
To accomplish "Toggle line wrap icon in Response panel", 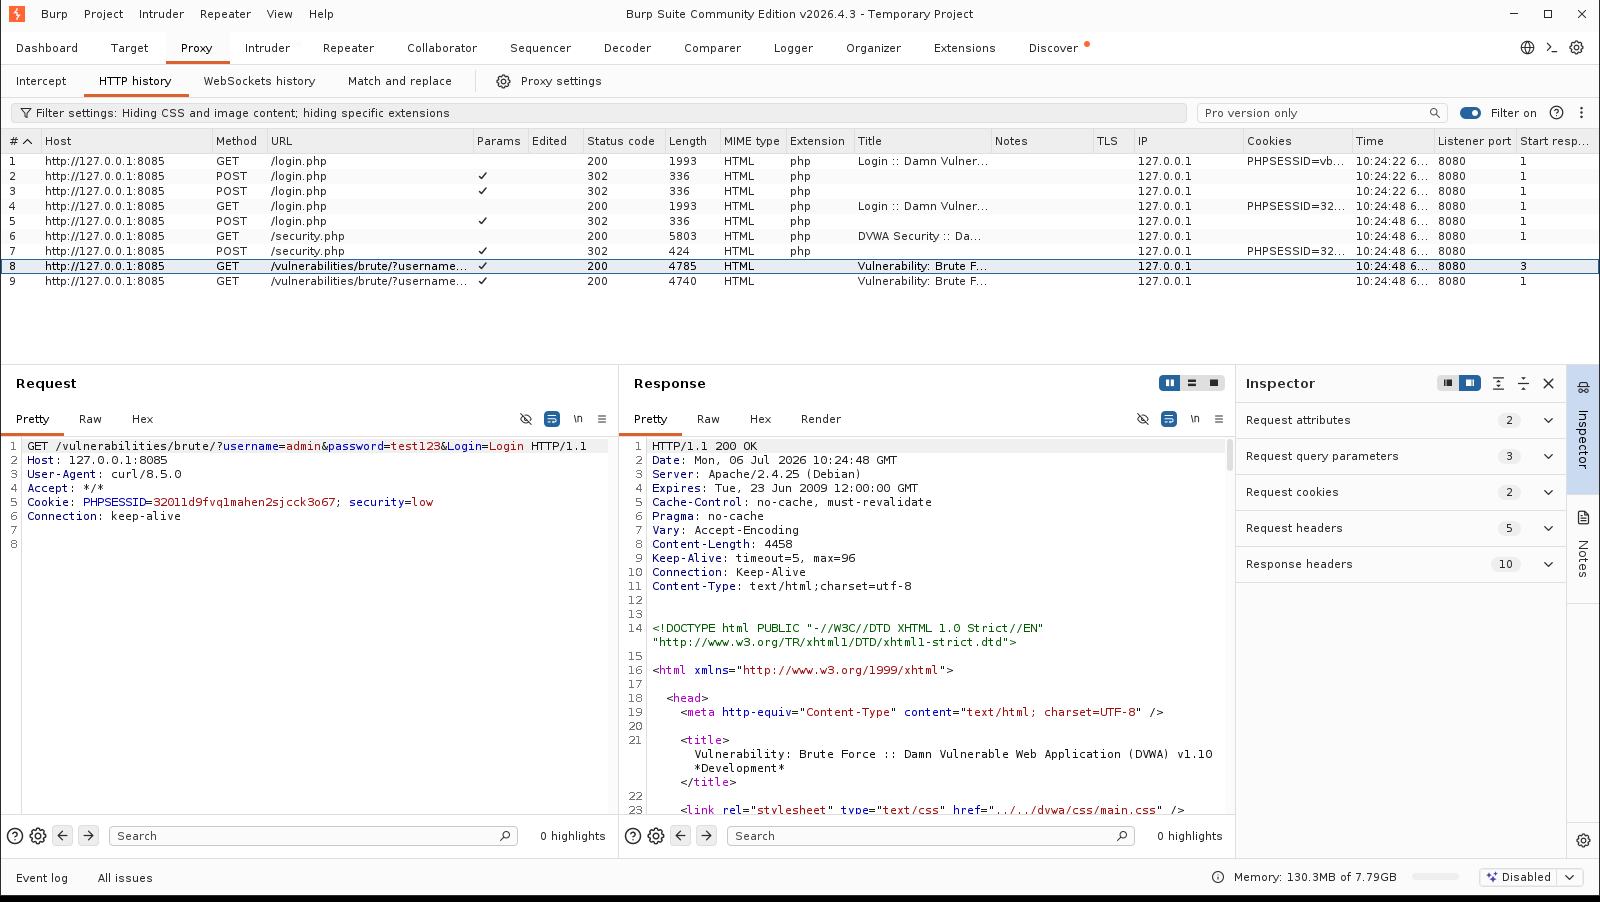I will click(x=1169, y=419).
